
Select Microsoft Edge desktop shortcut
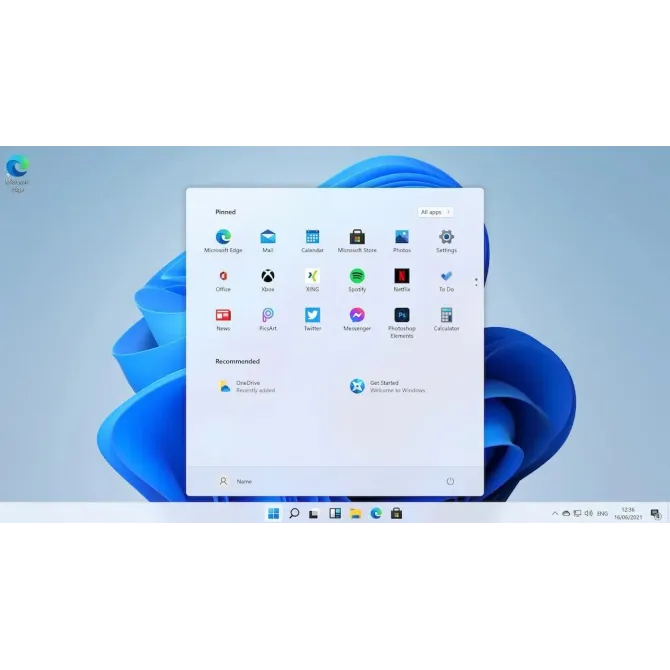click(17, 173)
